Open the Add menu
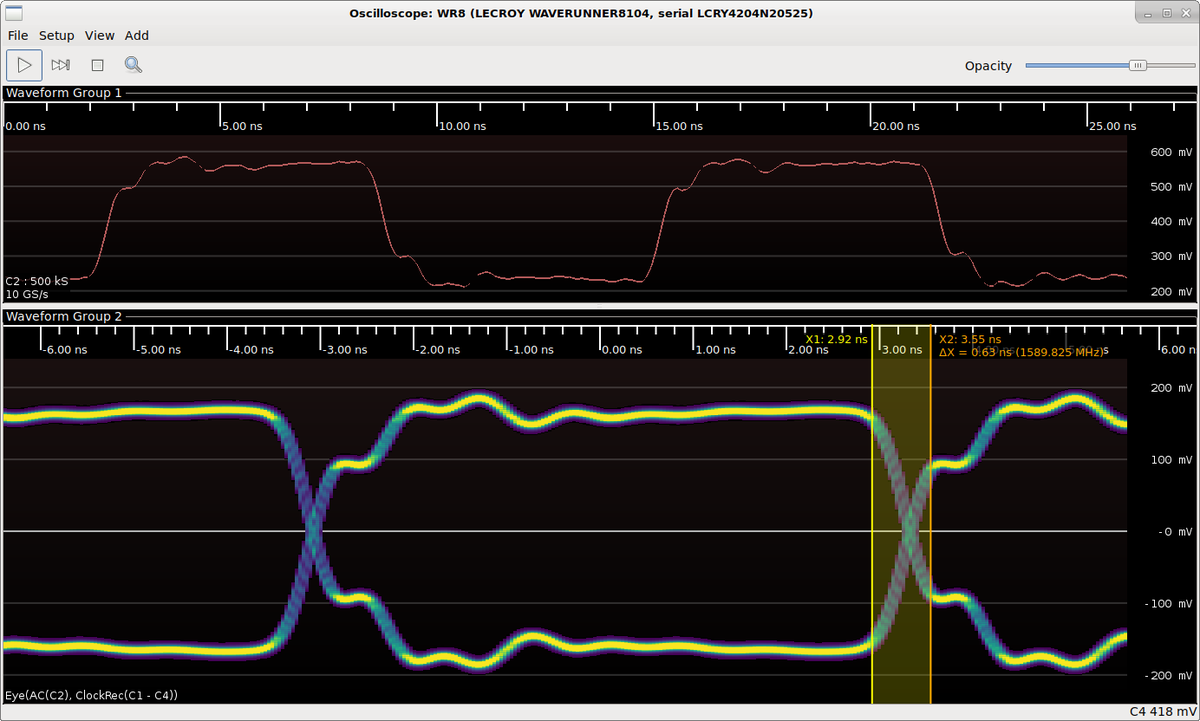Screen dimensions: 1200x721 (x=137, y=35)
